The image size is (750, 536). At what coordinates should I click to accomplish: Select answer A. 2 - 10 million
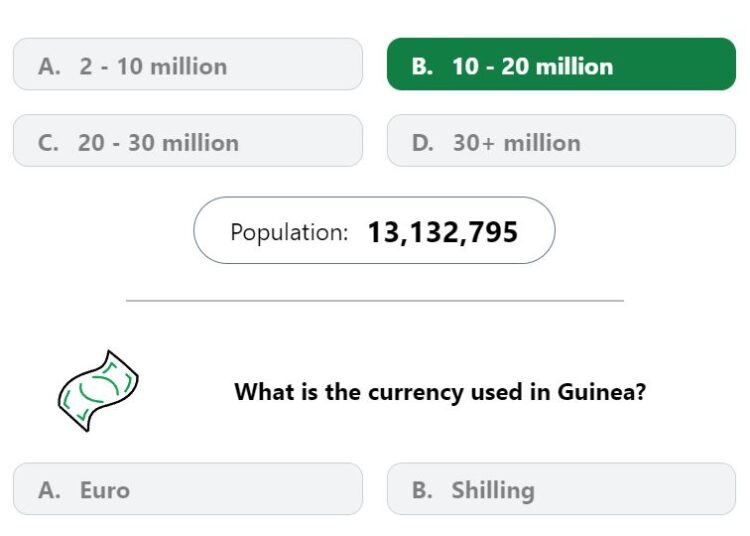(x=188, y=64)
